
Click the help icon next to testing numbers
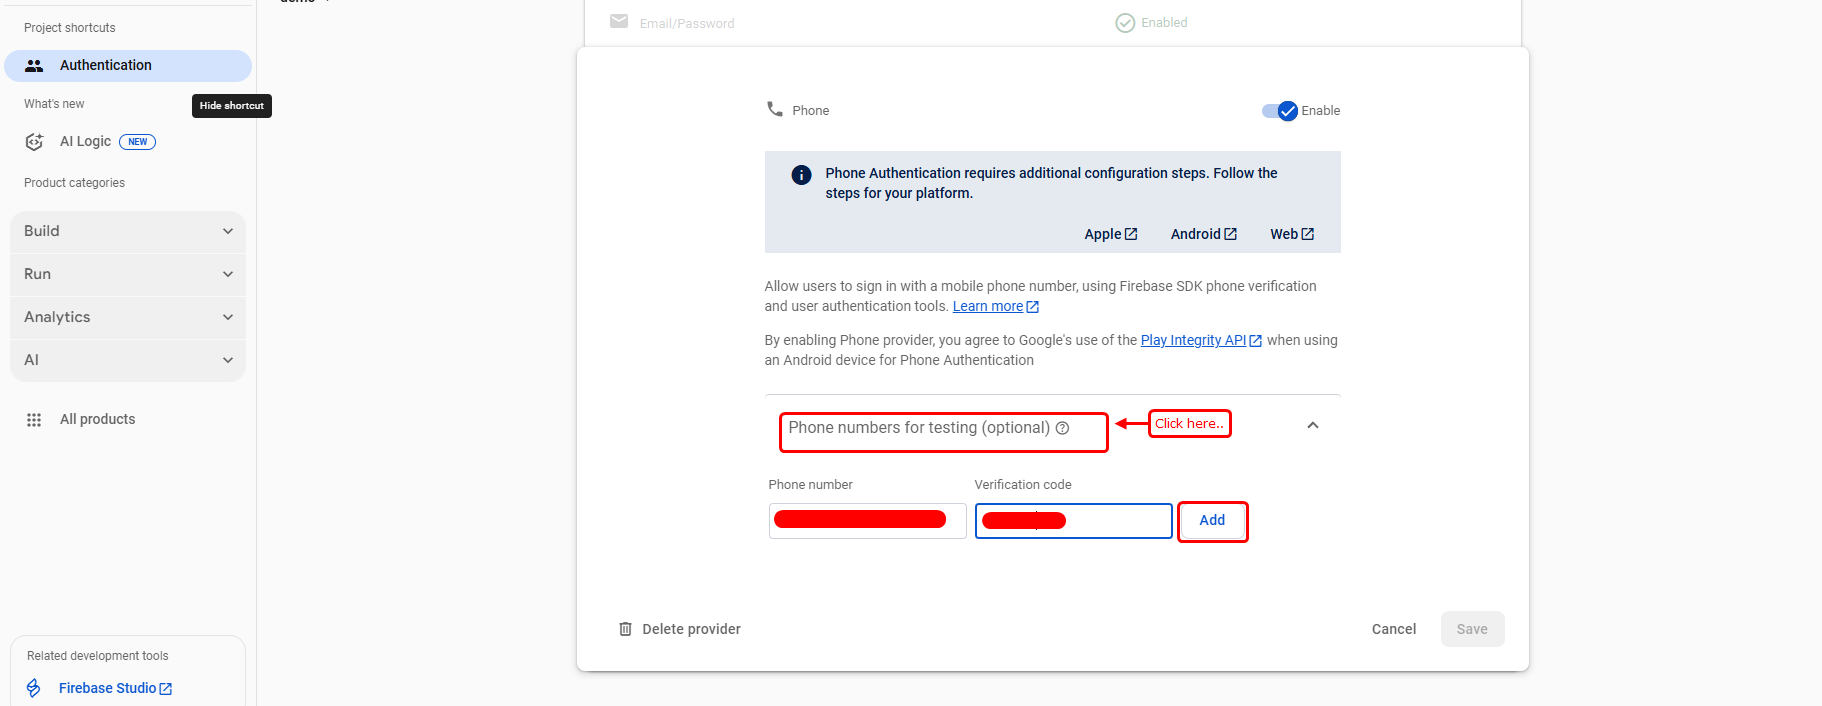pos(1063,428)
